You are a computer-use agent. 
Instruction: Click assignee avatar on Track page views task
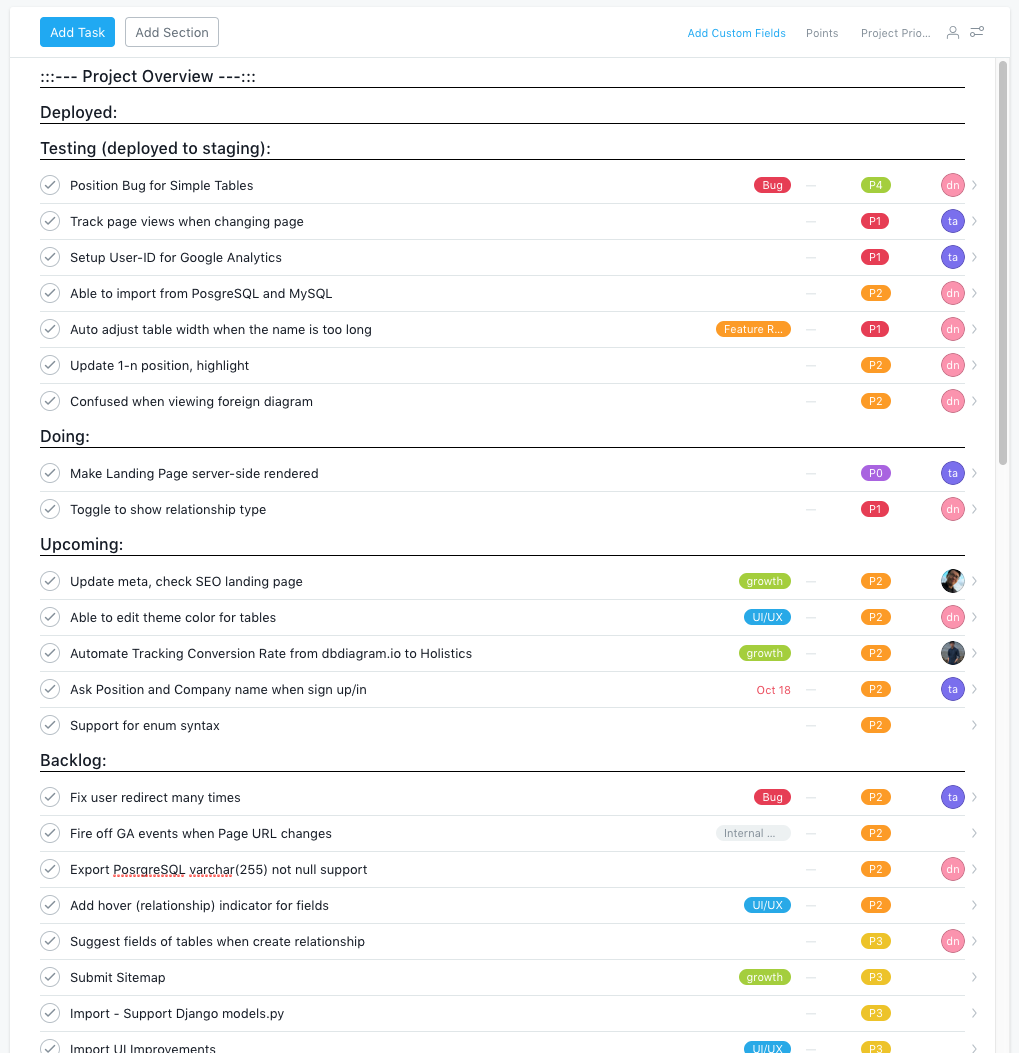(x=952, y=221)
